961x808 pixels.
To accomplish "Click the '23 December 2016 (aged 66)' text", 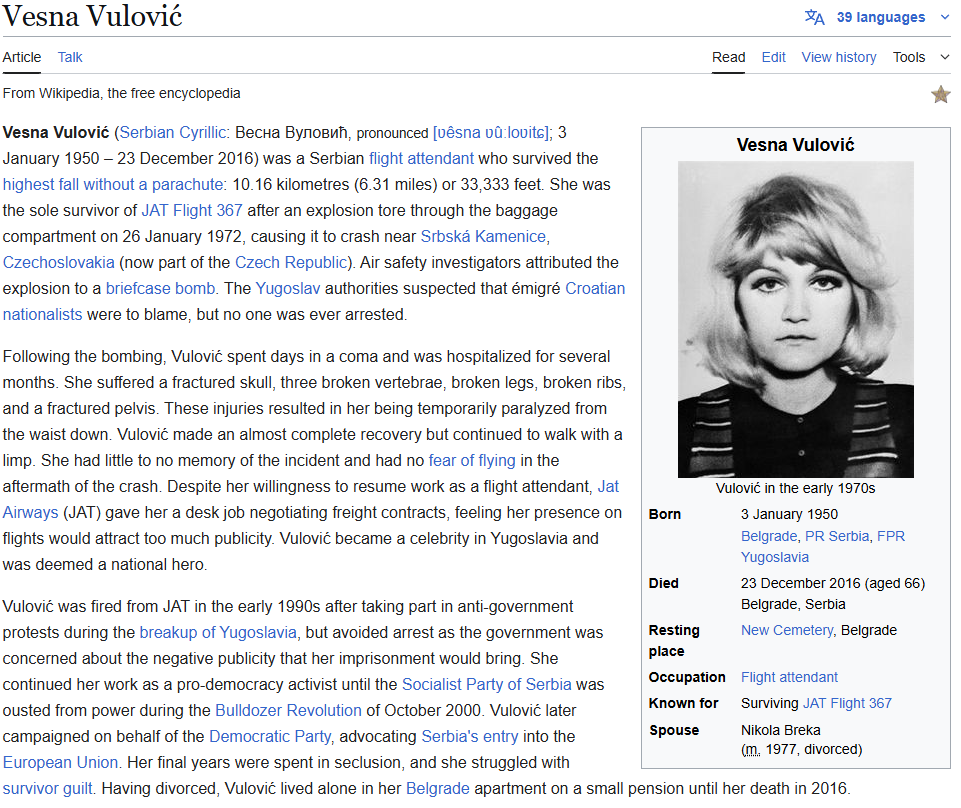I will click(833, 583).
